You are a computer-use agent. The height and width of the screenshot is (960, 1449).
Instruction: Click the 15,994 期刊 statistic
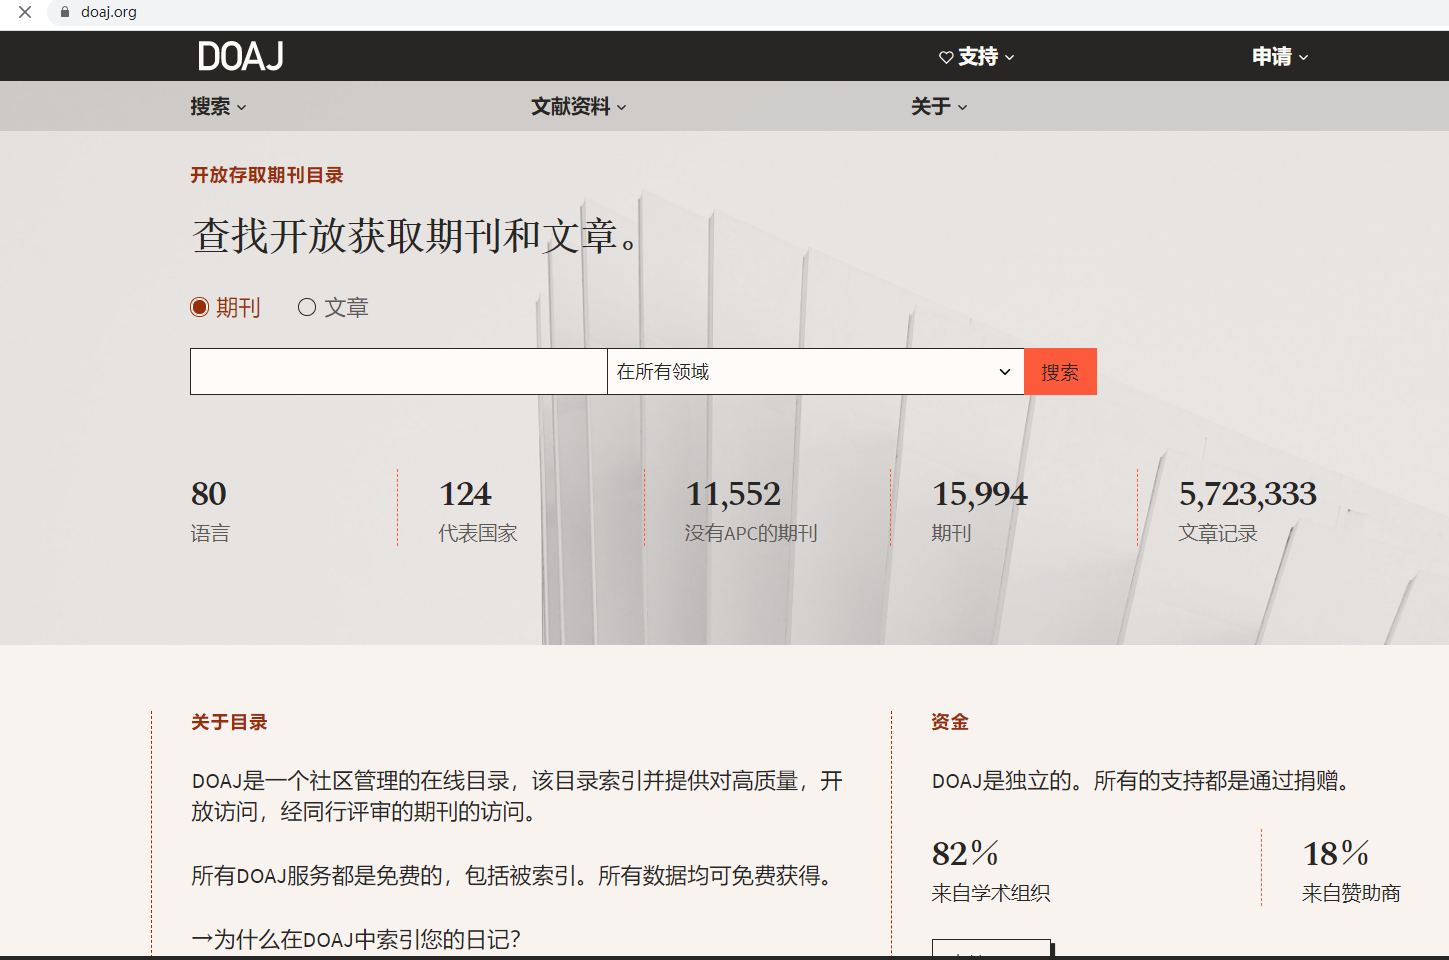click(x=980, y=508)
